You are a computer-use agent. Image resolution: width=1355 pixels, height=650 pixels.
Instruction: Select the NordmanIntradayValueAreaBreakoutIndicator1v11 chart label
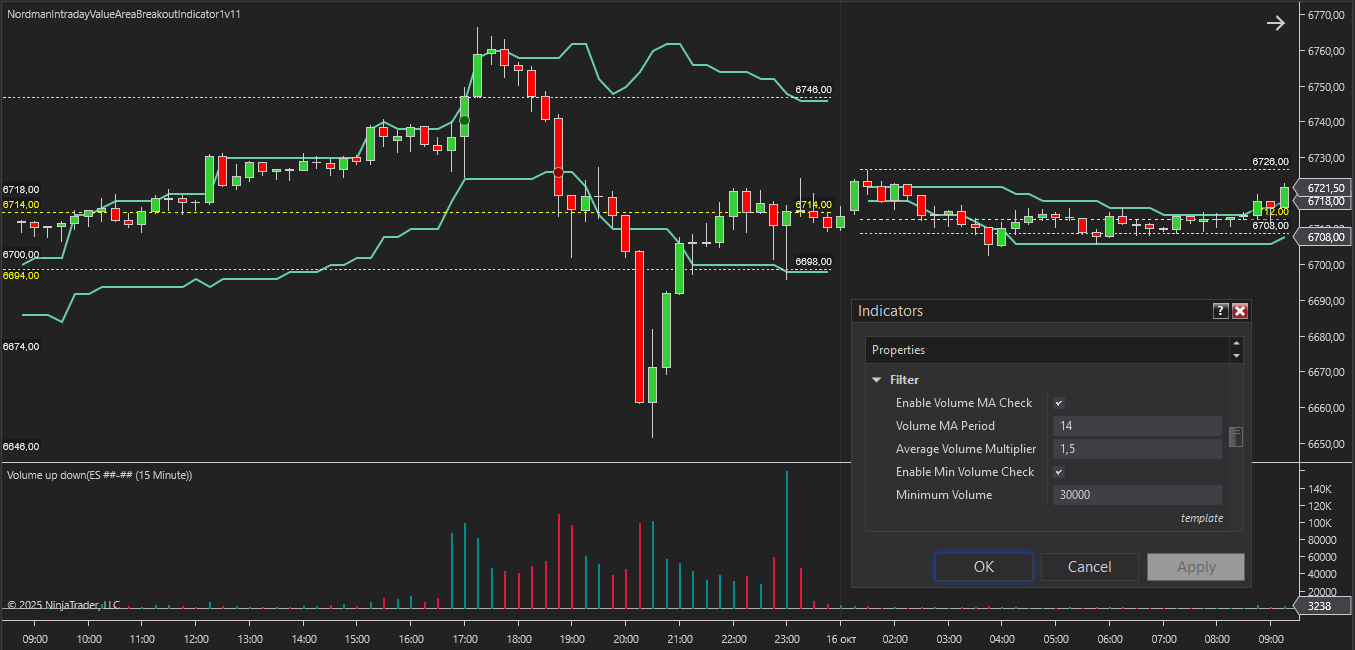click(x=123, y=15)
